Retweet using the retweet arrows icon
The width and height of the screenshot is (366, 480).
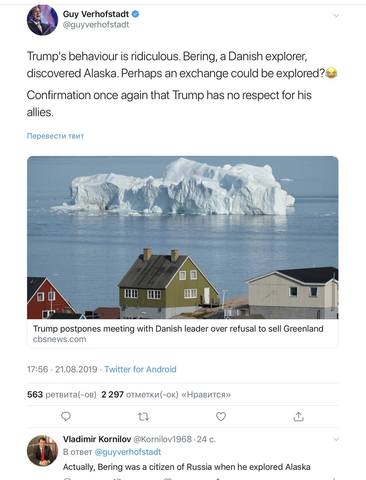pos(143,416)
